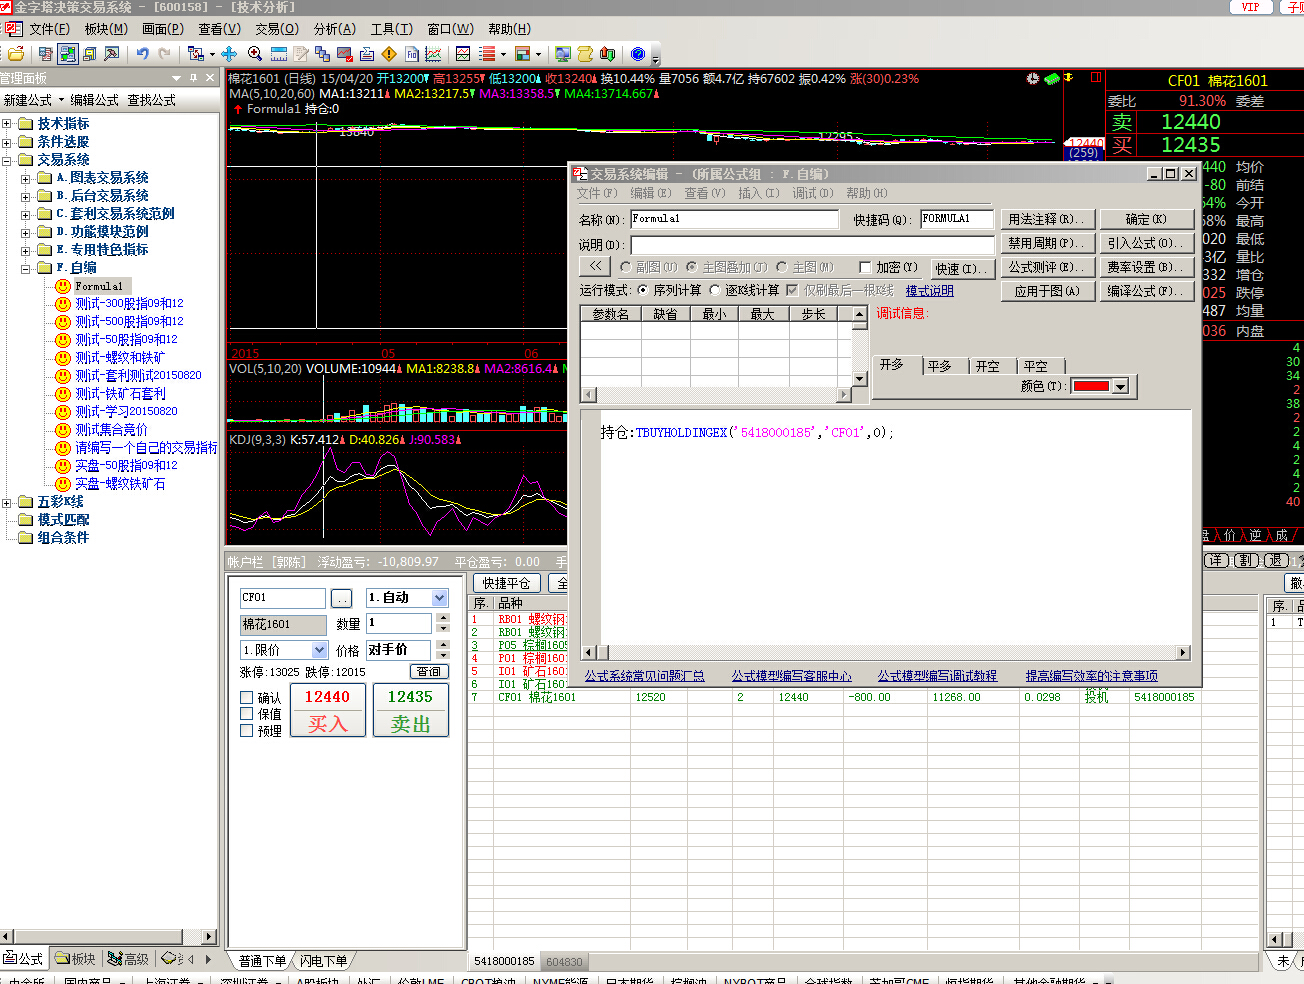1304x984 pixels.
Task: Open the 分析(A) menu
Action: [334, 29]
